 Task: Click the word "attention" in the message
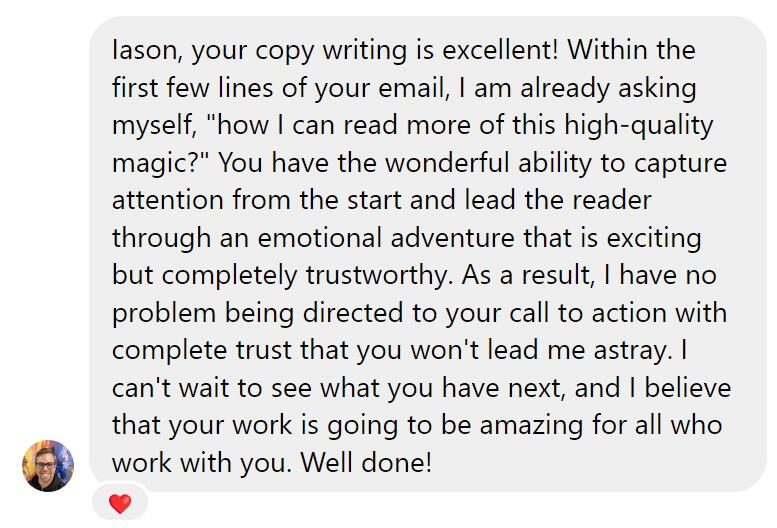[169, 201]
